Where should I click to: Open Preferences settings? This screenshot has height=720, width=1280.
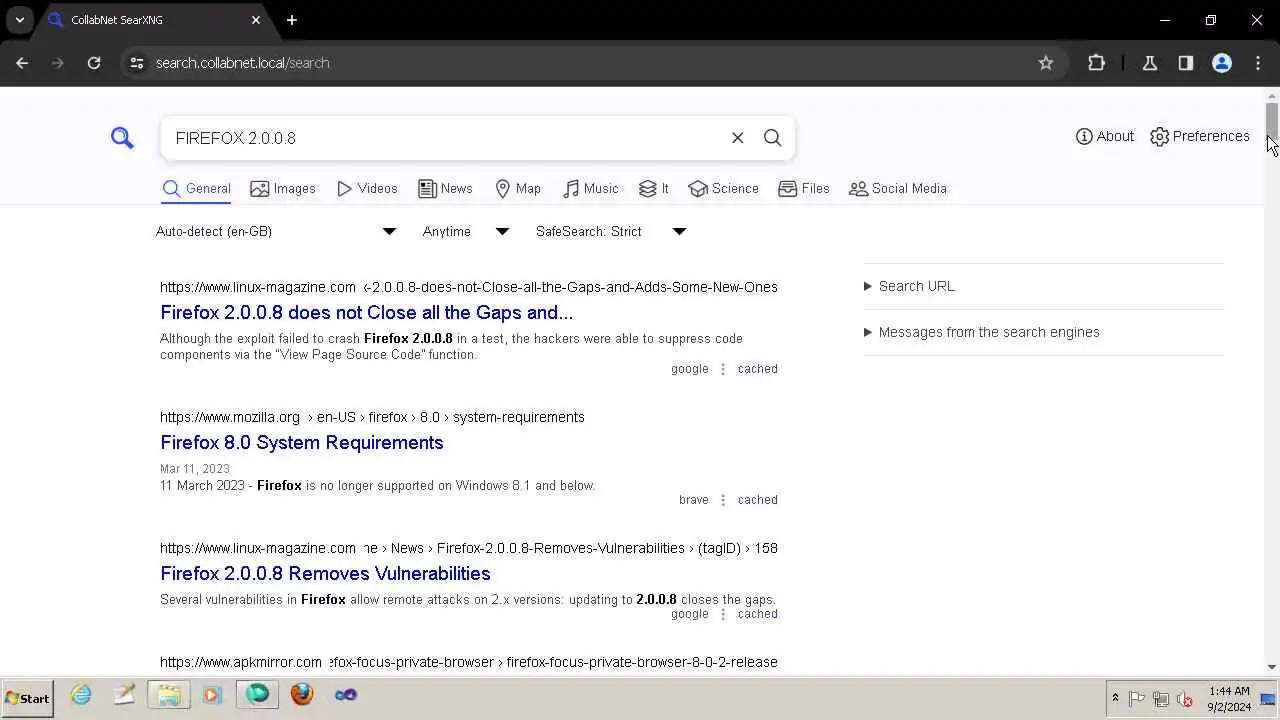click(1200, 136)
